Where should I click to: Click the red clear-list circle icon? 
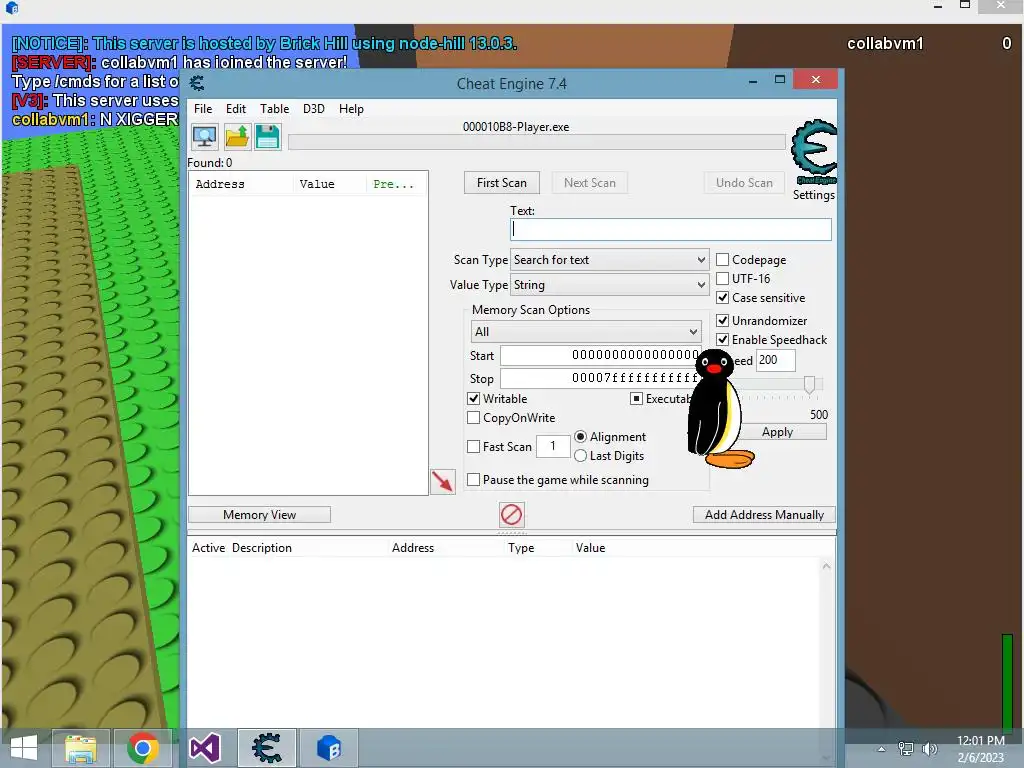511,515
